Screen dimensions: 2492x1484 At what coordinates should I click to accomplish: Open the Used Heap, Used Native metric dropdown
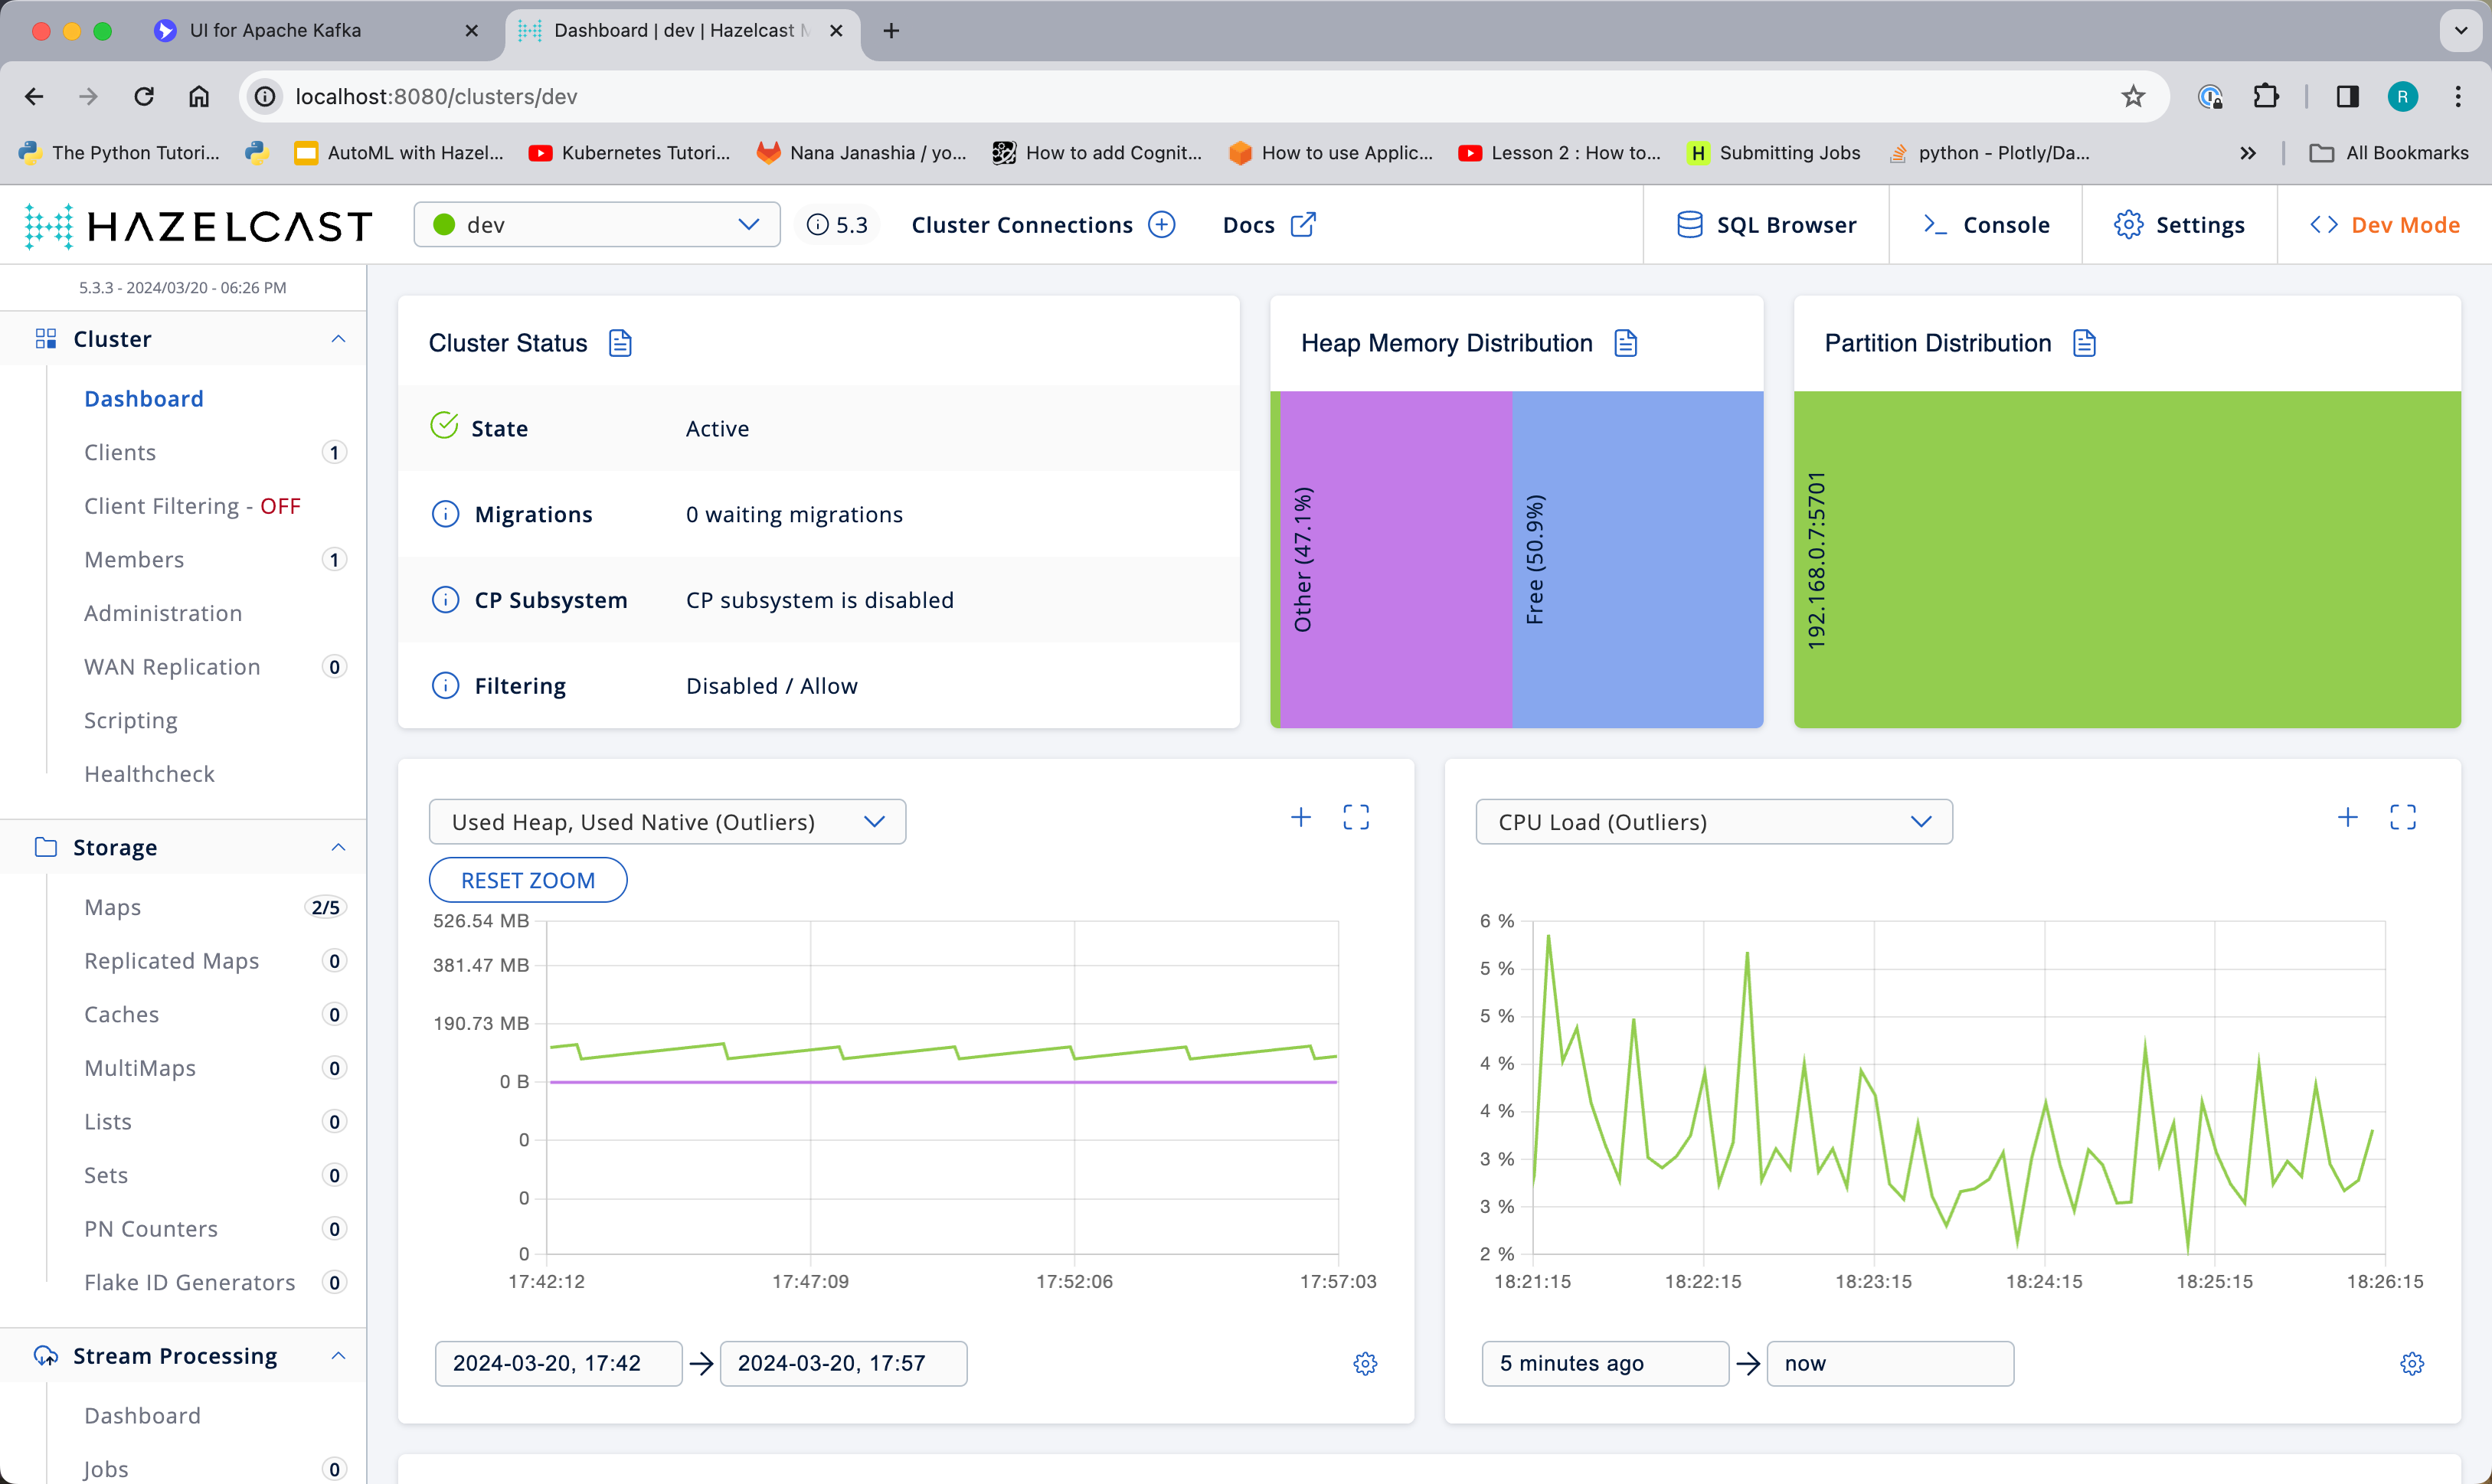668,822
